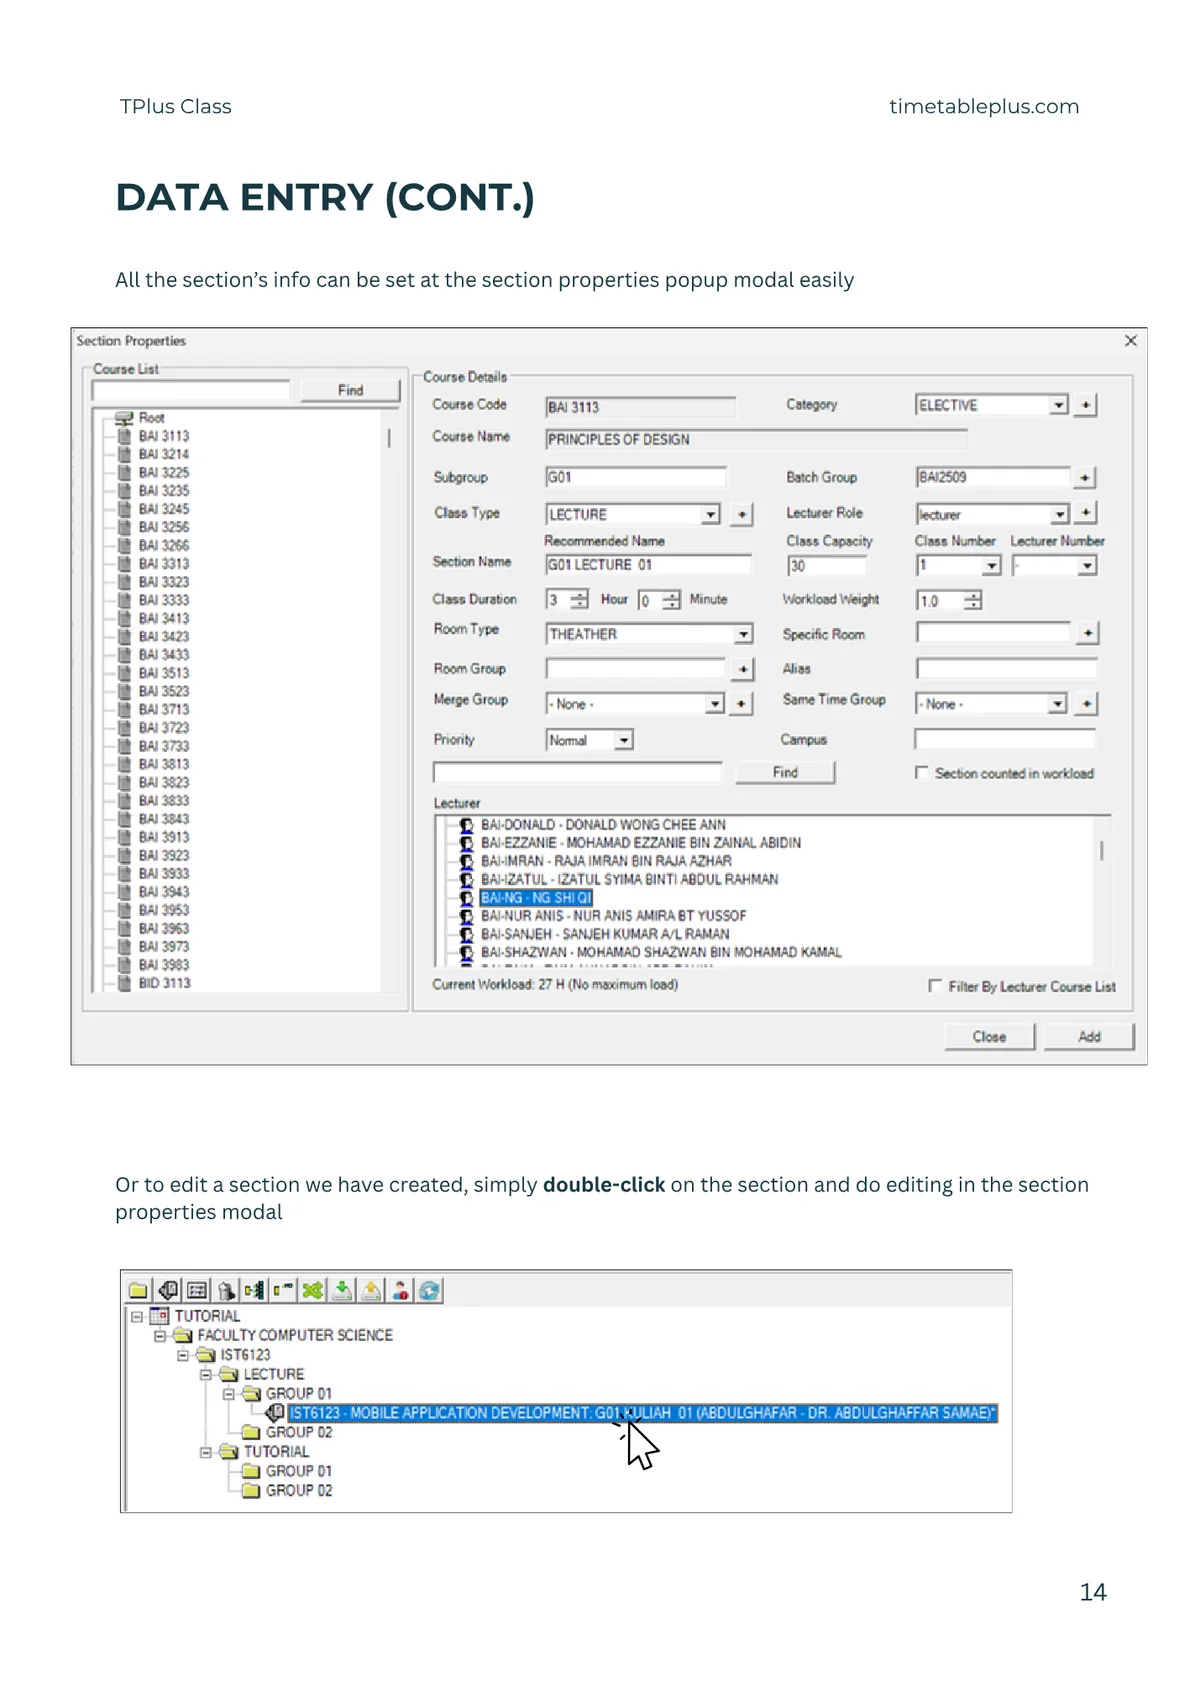Select GROUP 02 under LECTURE
The height and width of the screenshot is (1697, 1200).
[x=298, y=1432]
